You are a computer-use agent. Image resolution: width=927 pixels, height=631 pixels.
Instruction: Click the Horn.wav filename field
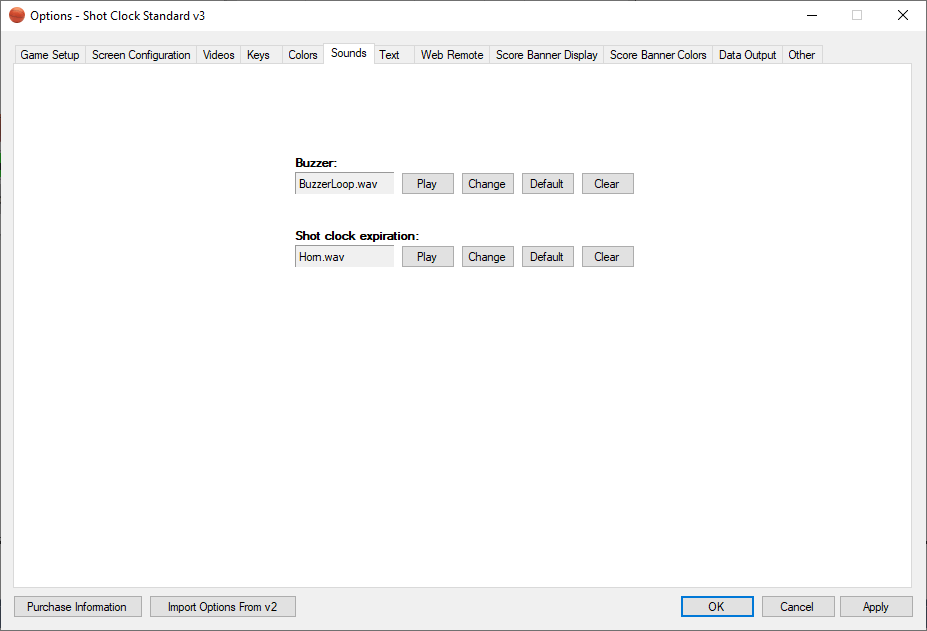344,257
